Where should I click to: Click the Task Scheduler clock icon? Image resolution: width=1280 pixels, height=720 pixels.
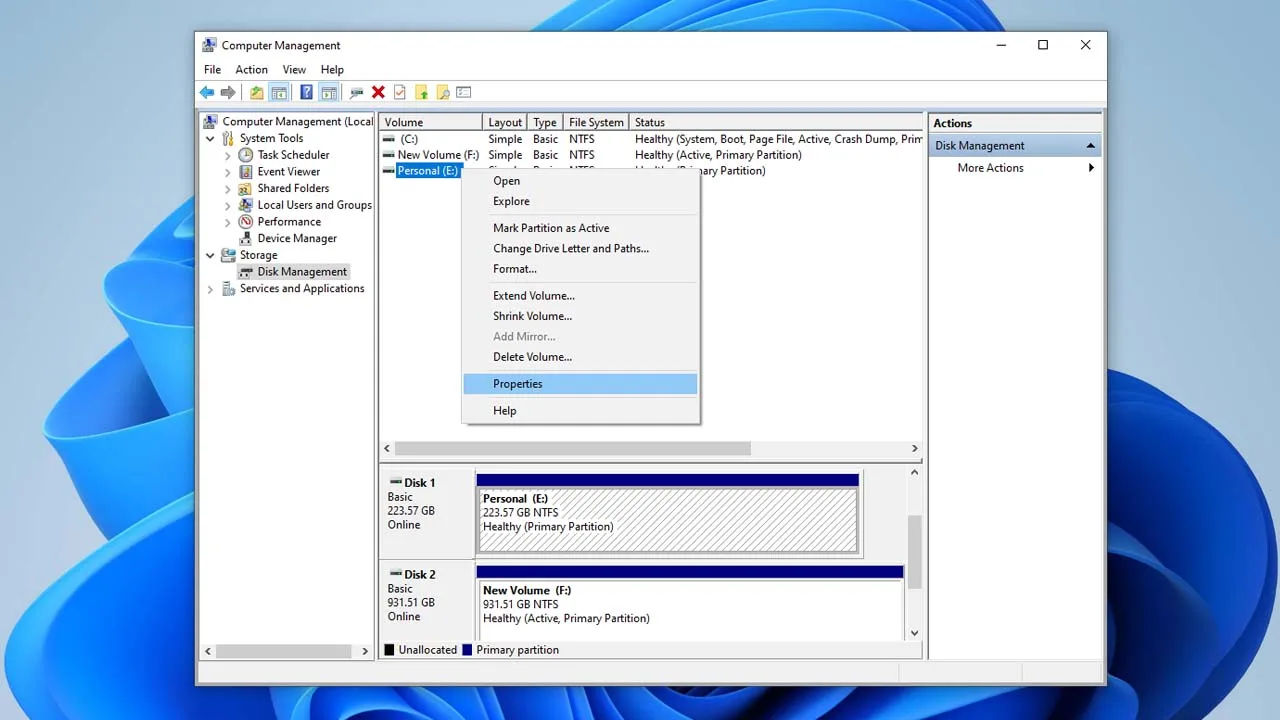(x=246, y=155)
